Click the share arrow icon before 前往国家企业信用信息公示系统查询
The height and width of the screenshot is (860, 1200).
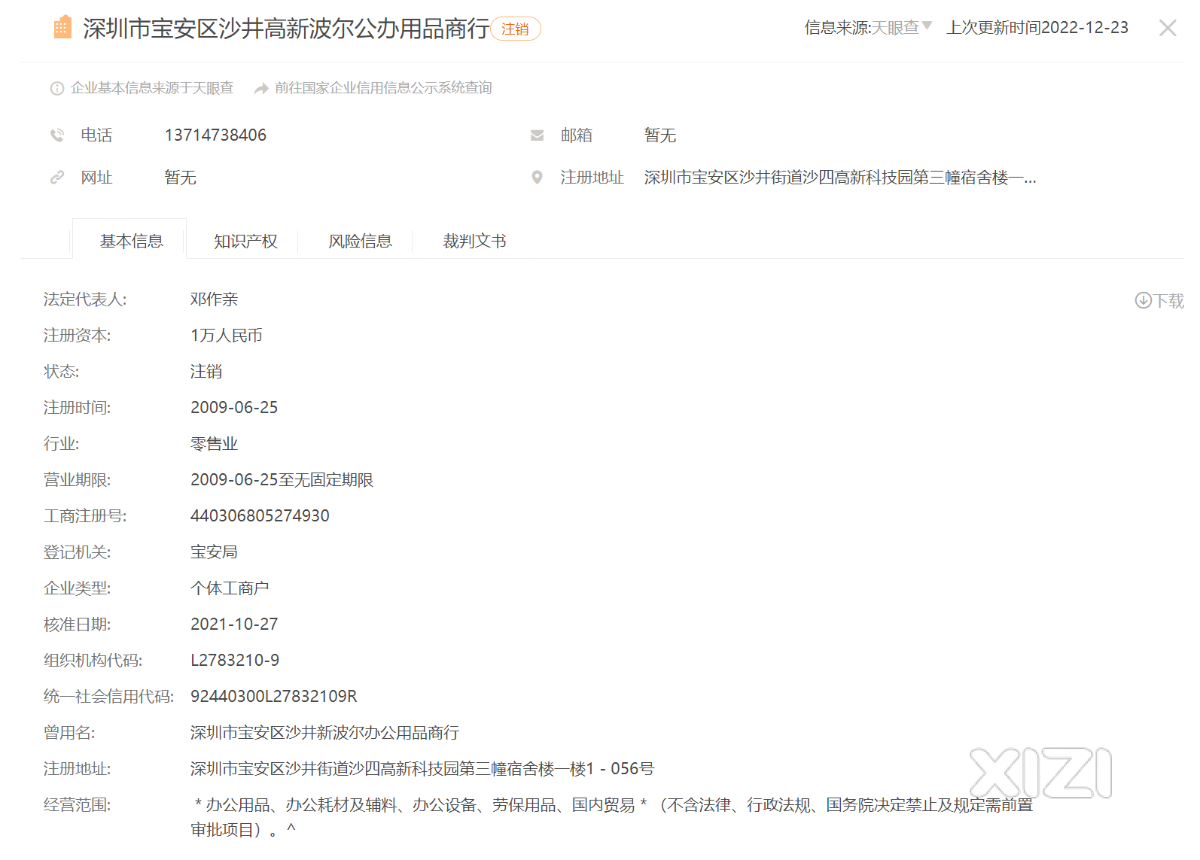pos(262,88)
